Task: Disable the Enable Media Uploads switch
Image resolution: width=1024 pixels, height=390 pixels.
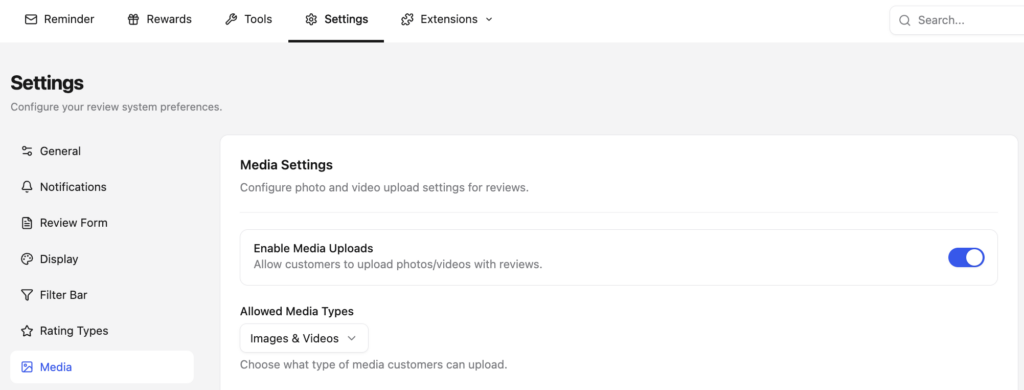Action: click(x=966, y=257)
